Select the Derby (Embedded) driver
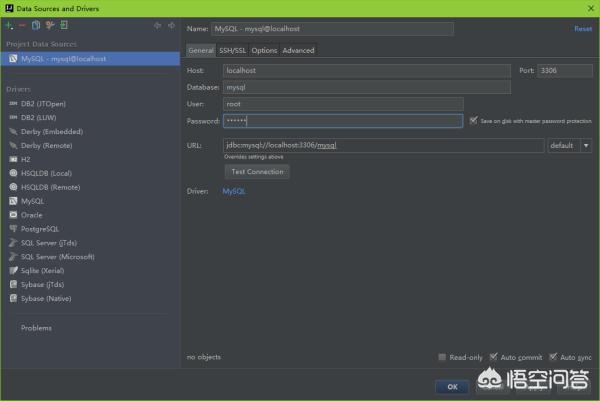 tap(52, 132)
